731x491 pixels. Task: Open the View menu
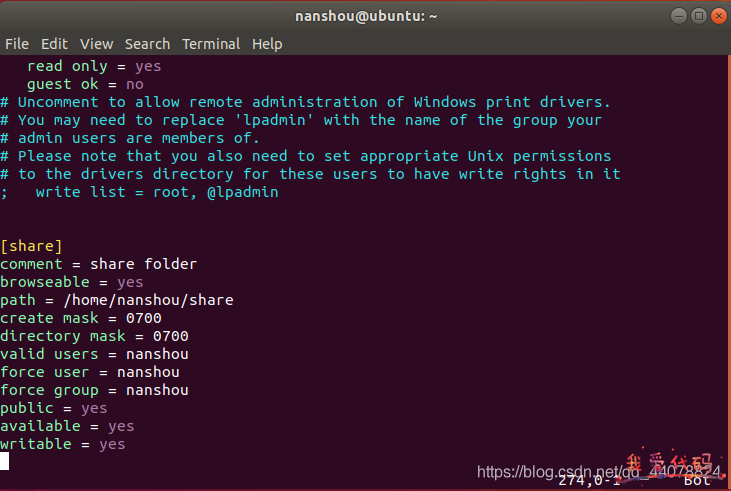(x=97, y=44)
